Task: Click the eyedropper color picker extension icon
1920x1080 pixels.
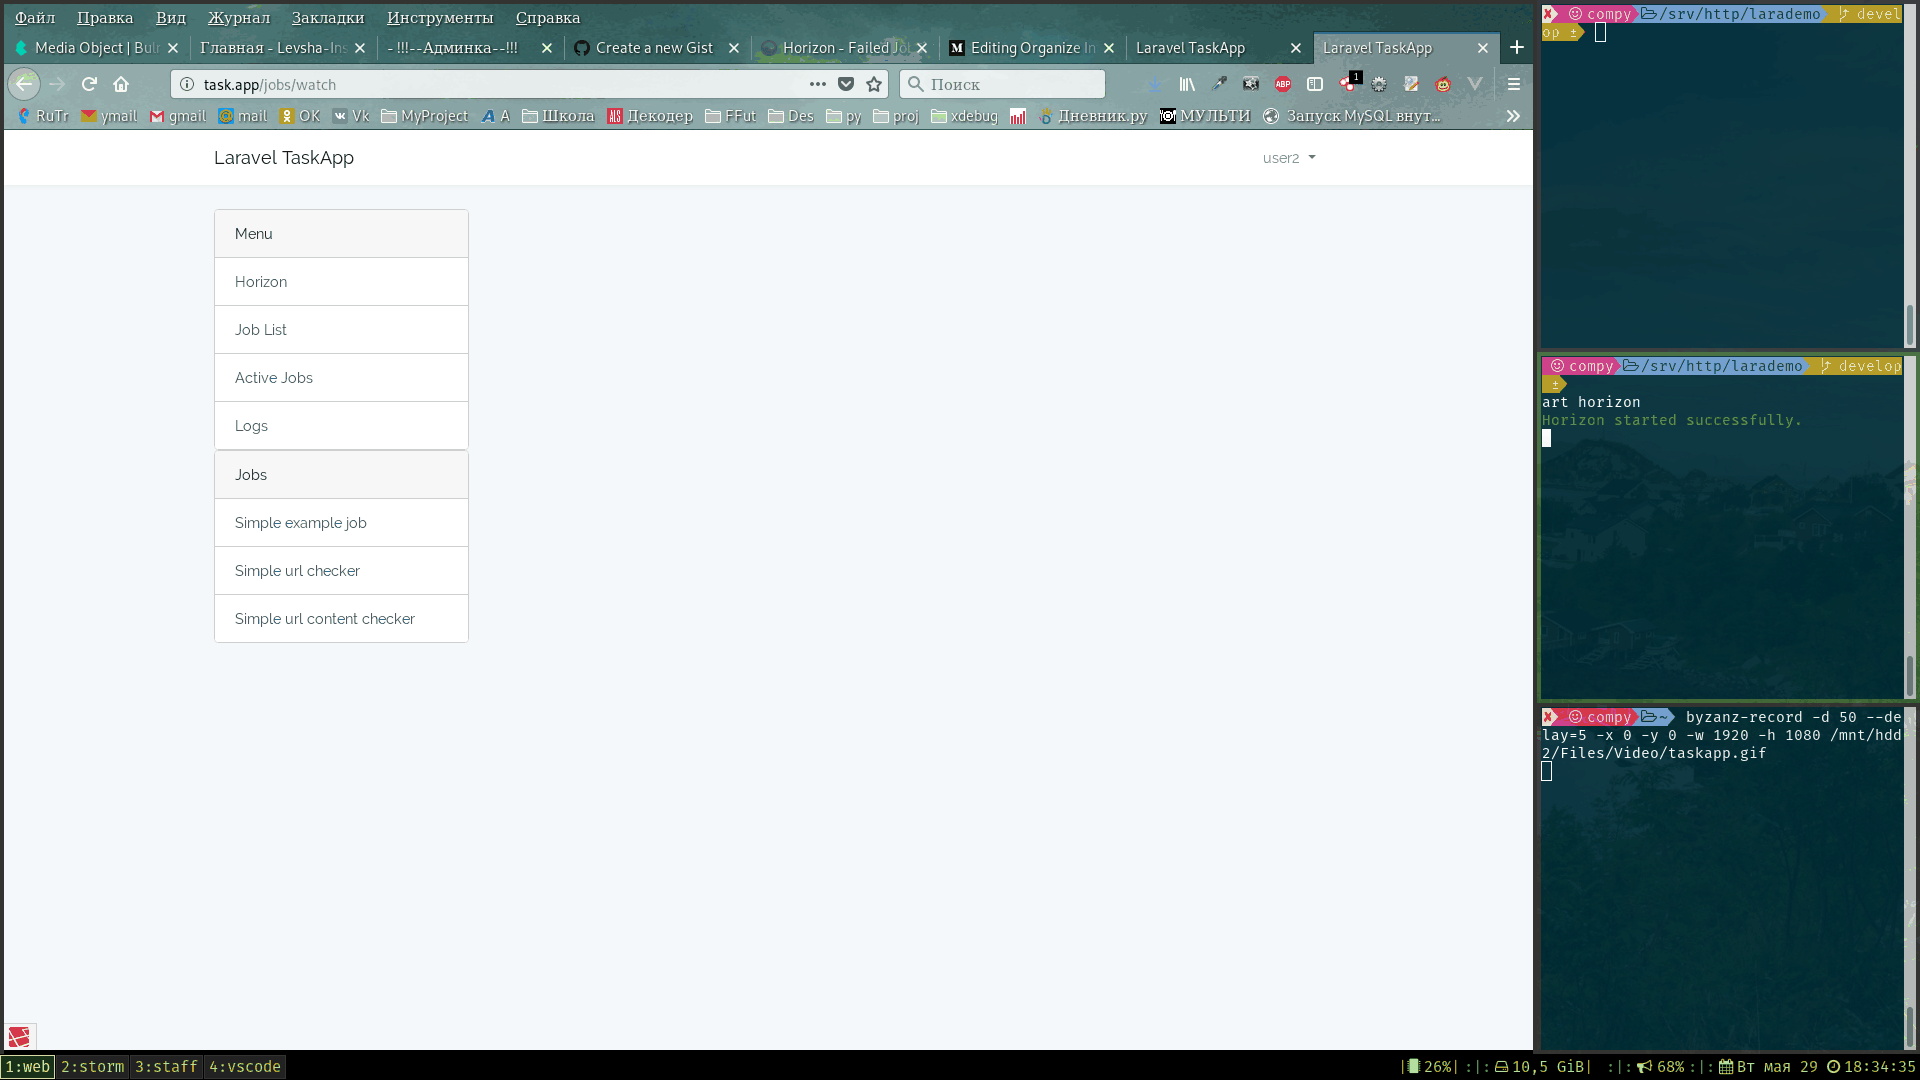Action: pos(1219,85)
